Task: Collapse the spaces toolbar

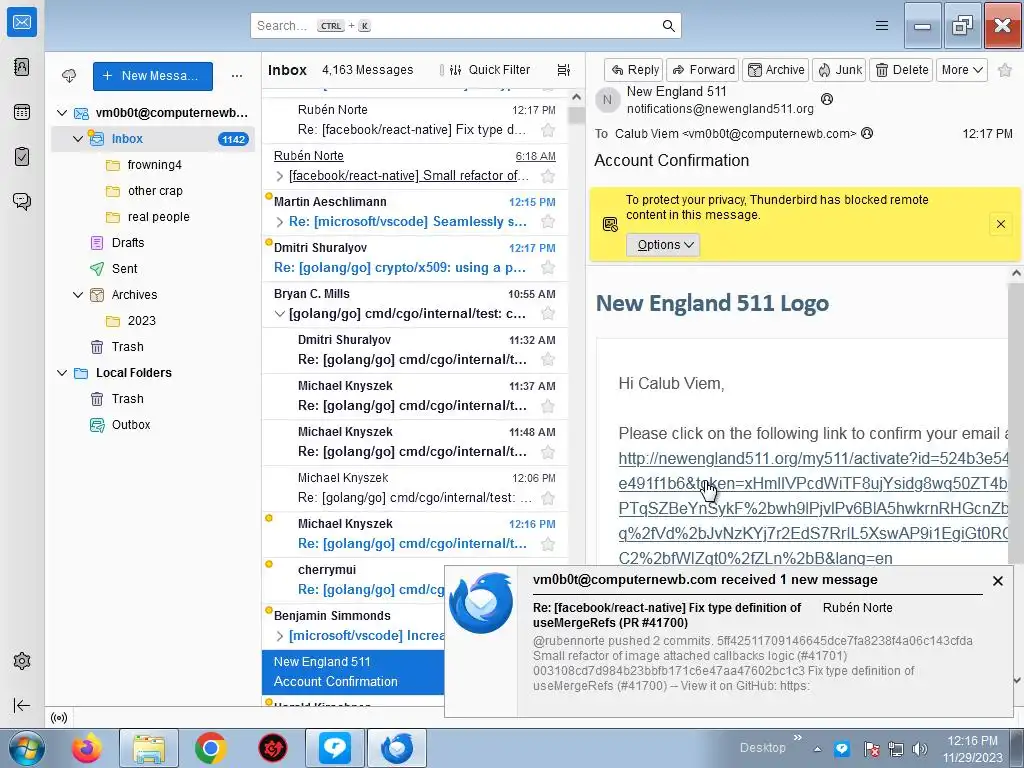Action: point(22,705)
